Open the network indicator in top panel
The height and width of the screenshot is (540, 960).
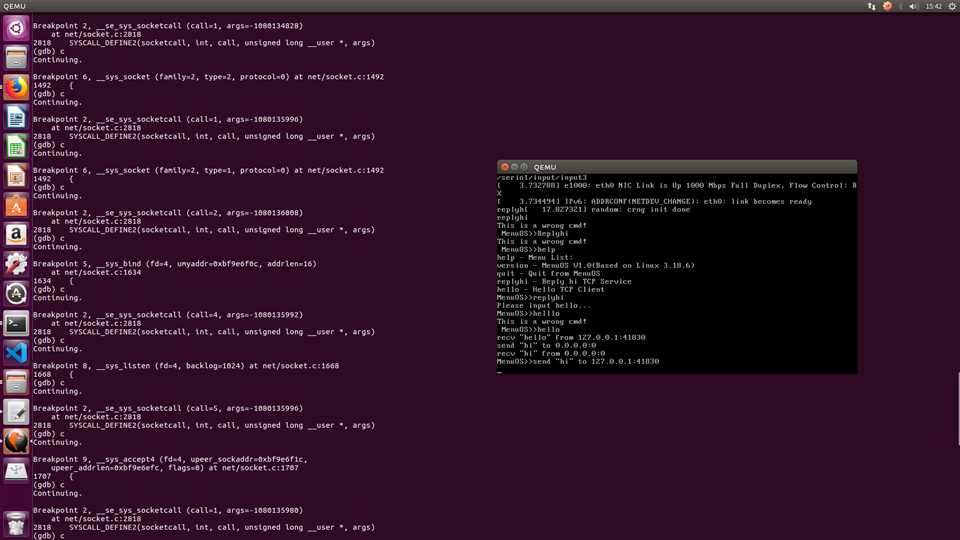pyautogui.click(x=871, y=6)
